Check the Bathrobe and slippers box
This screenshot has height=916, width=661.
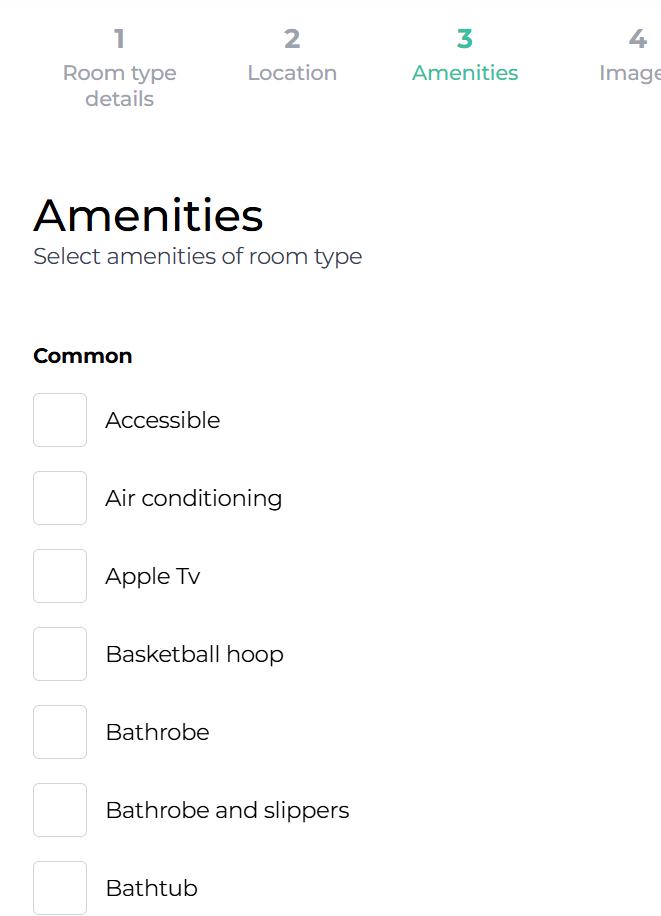(60, 810)
